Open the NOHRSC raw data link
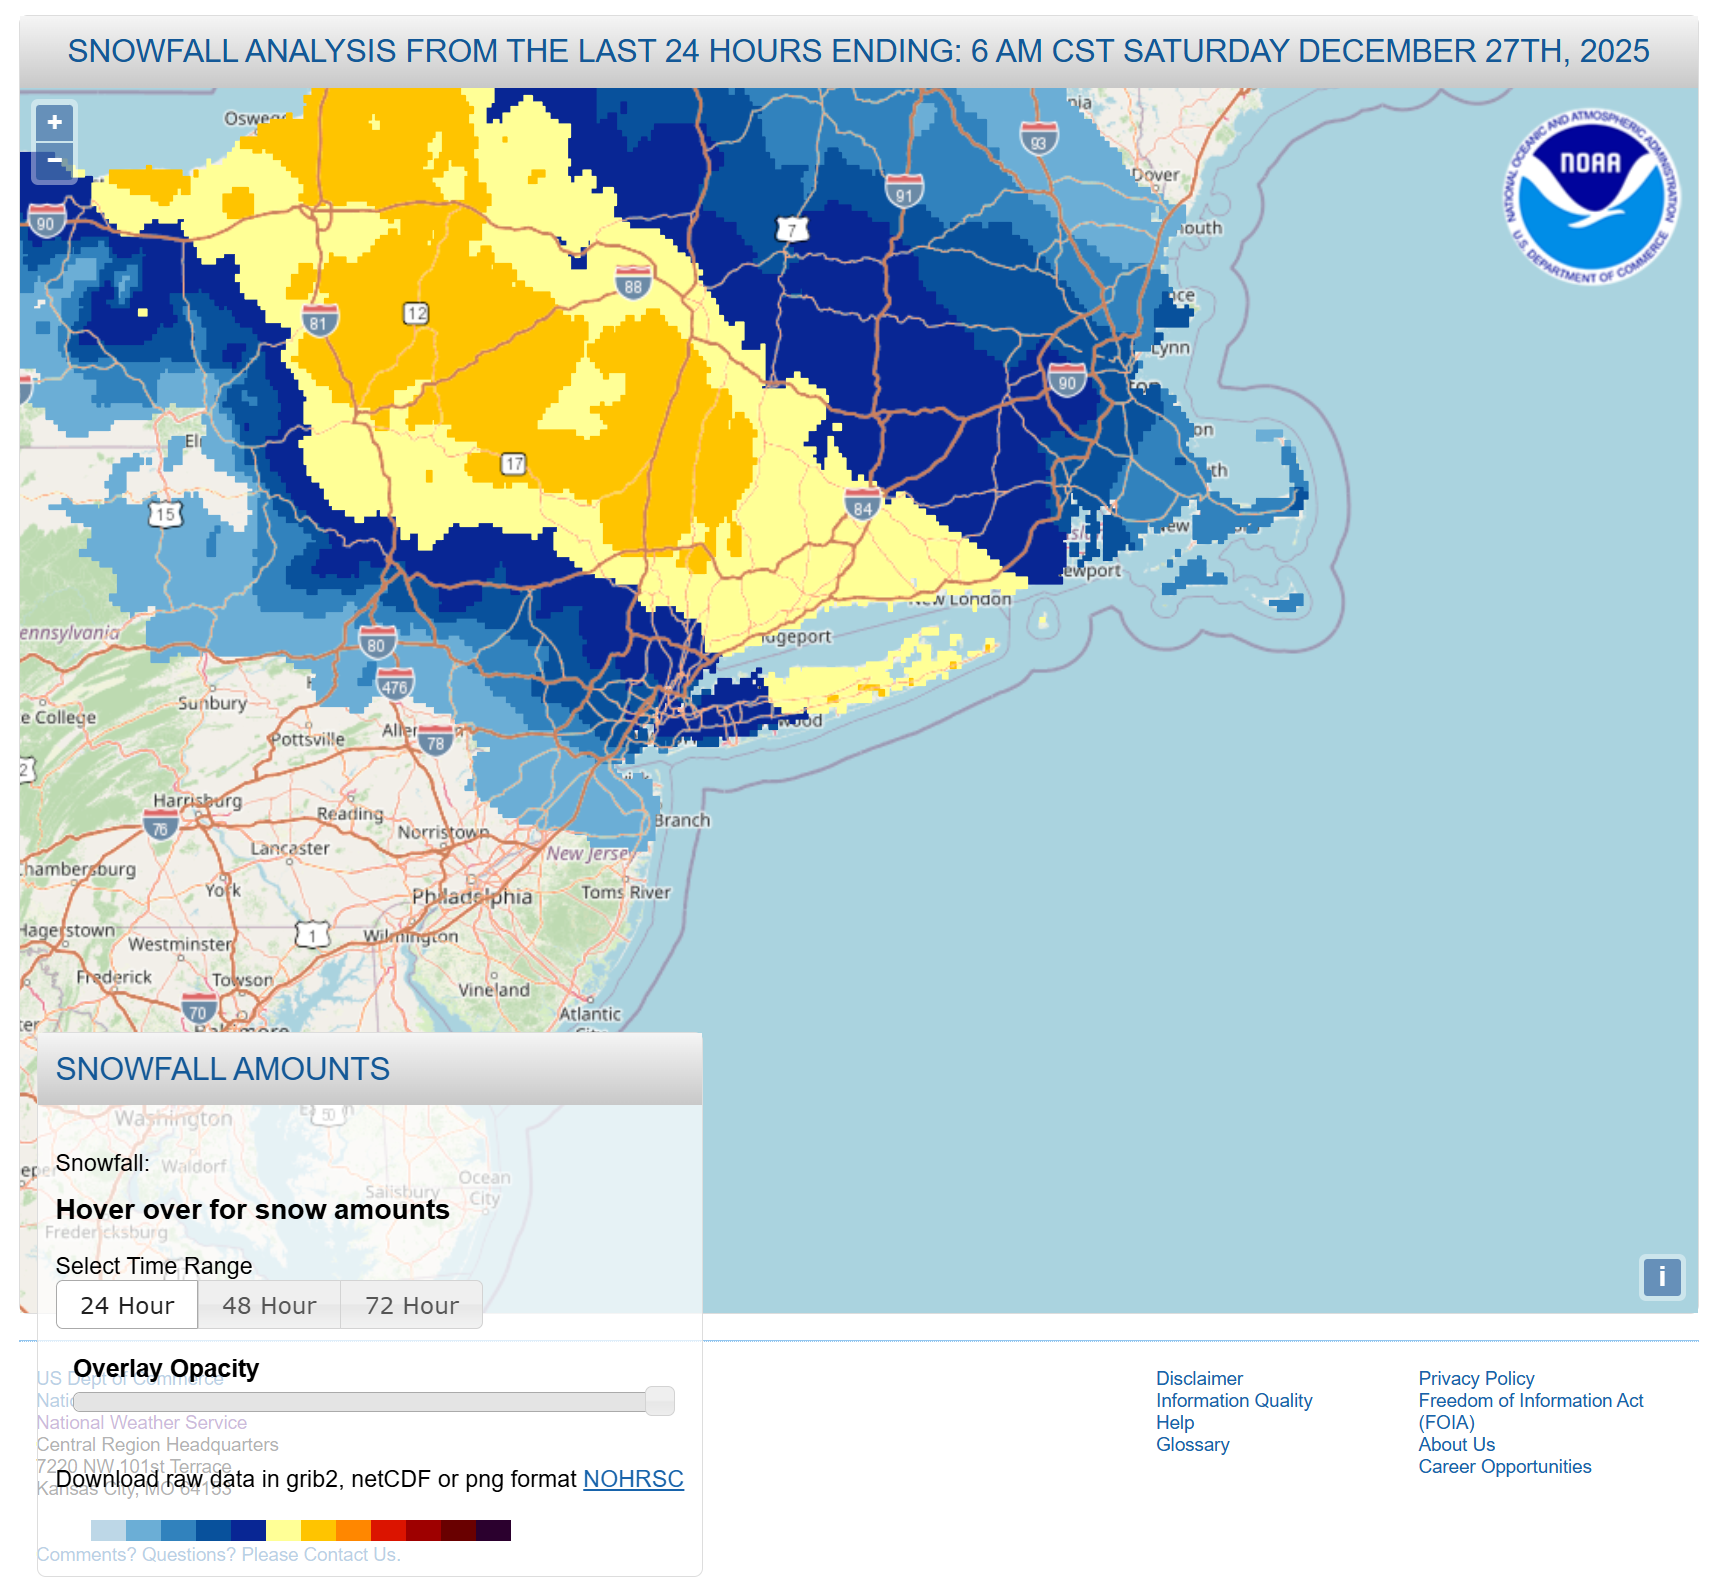The image size is (1714, 1590). pyautogui.click(x=633, y=1479)
